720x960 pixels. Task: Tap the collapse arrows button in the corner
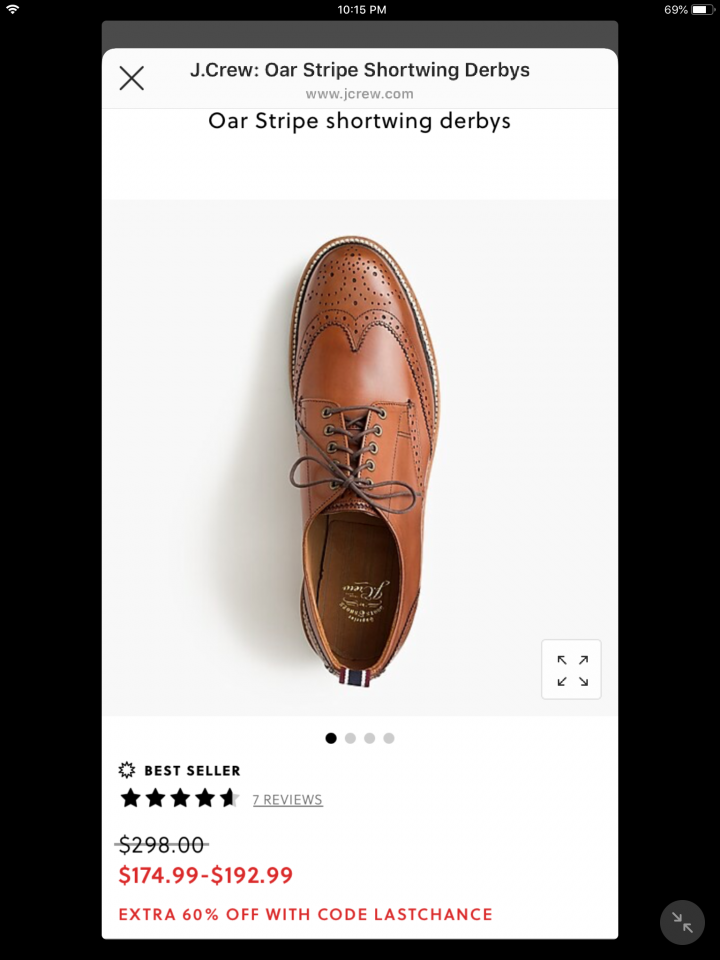pos(682,922)
